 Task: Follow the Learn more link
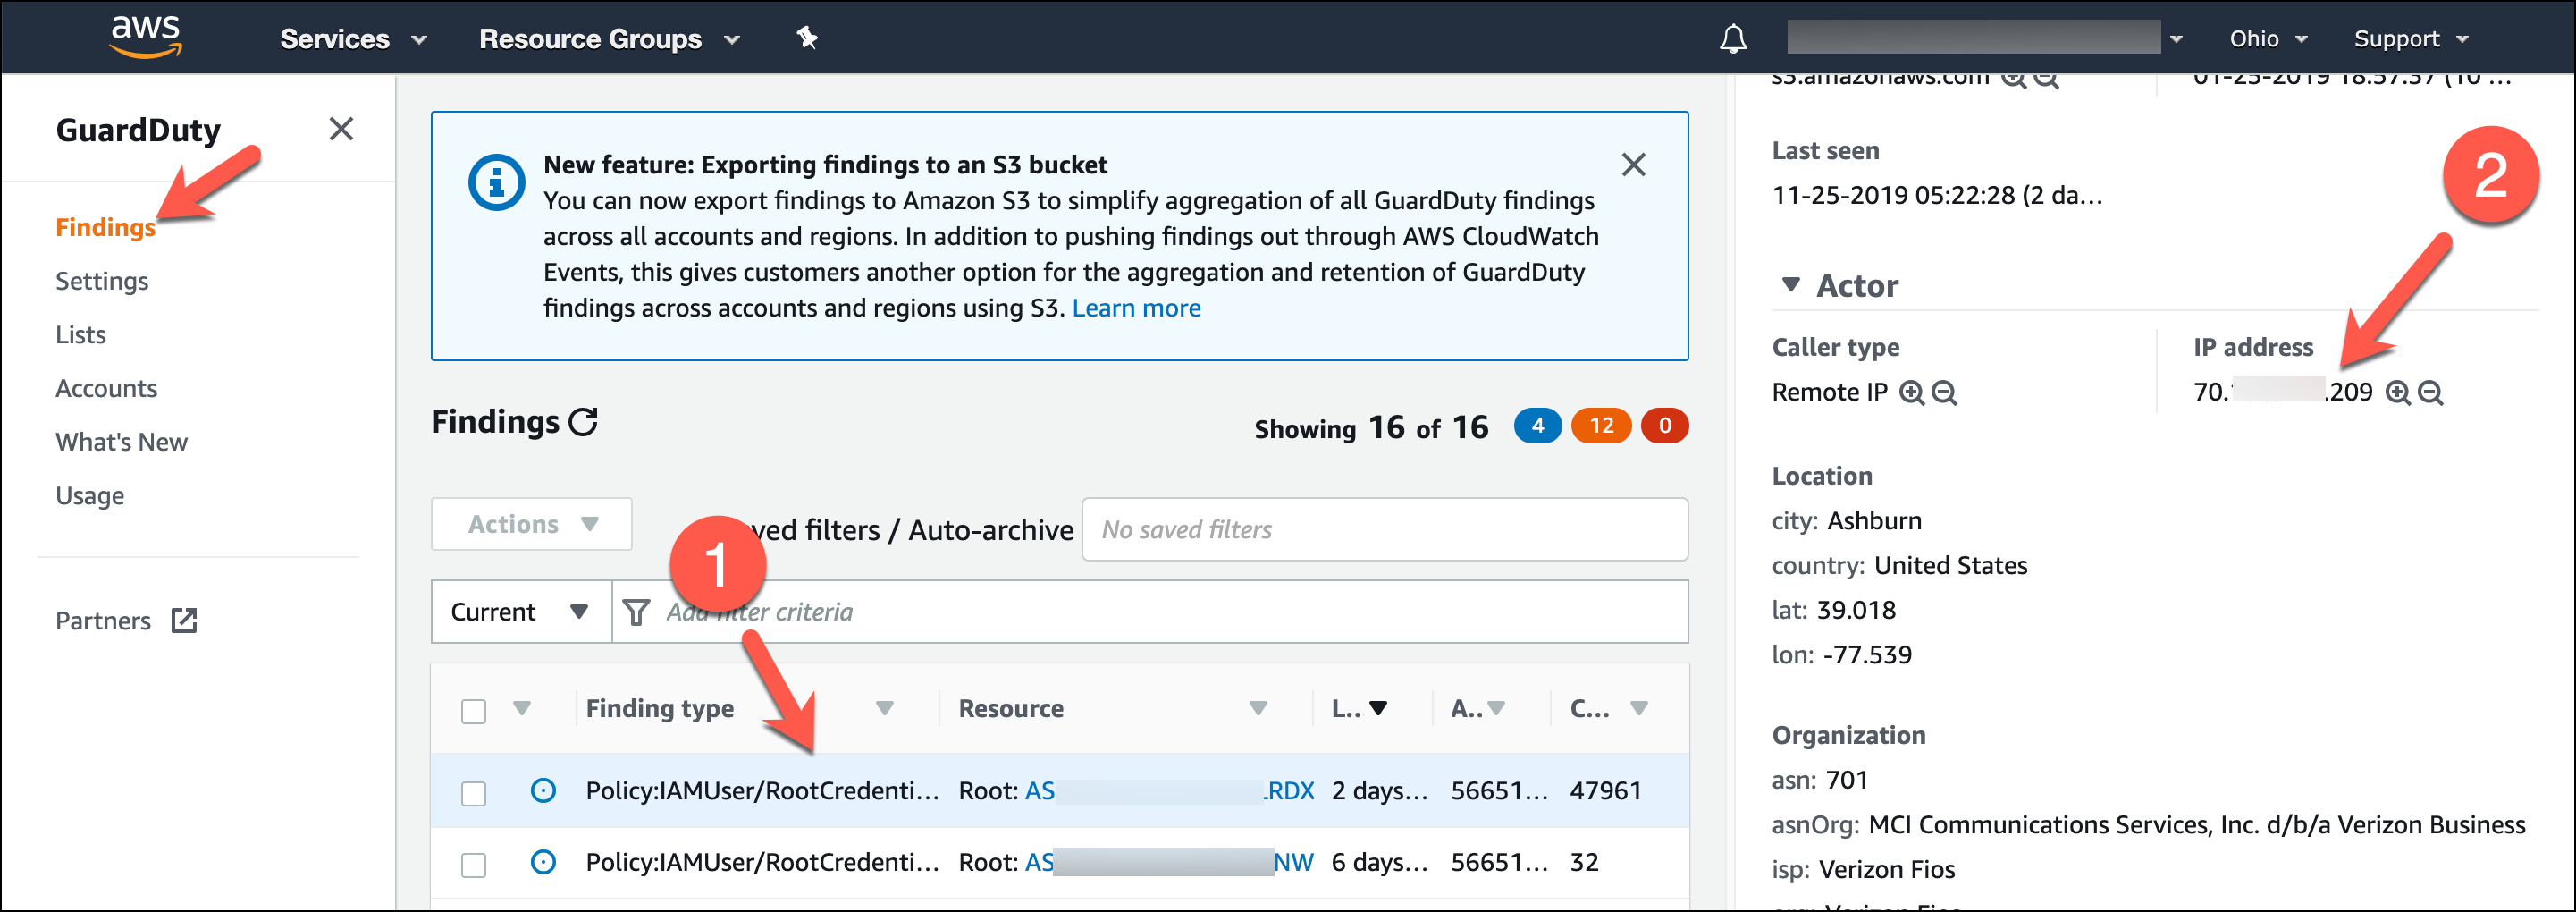[1136, 308]
